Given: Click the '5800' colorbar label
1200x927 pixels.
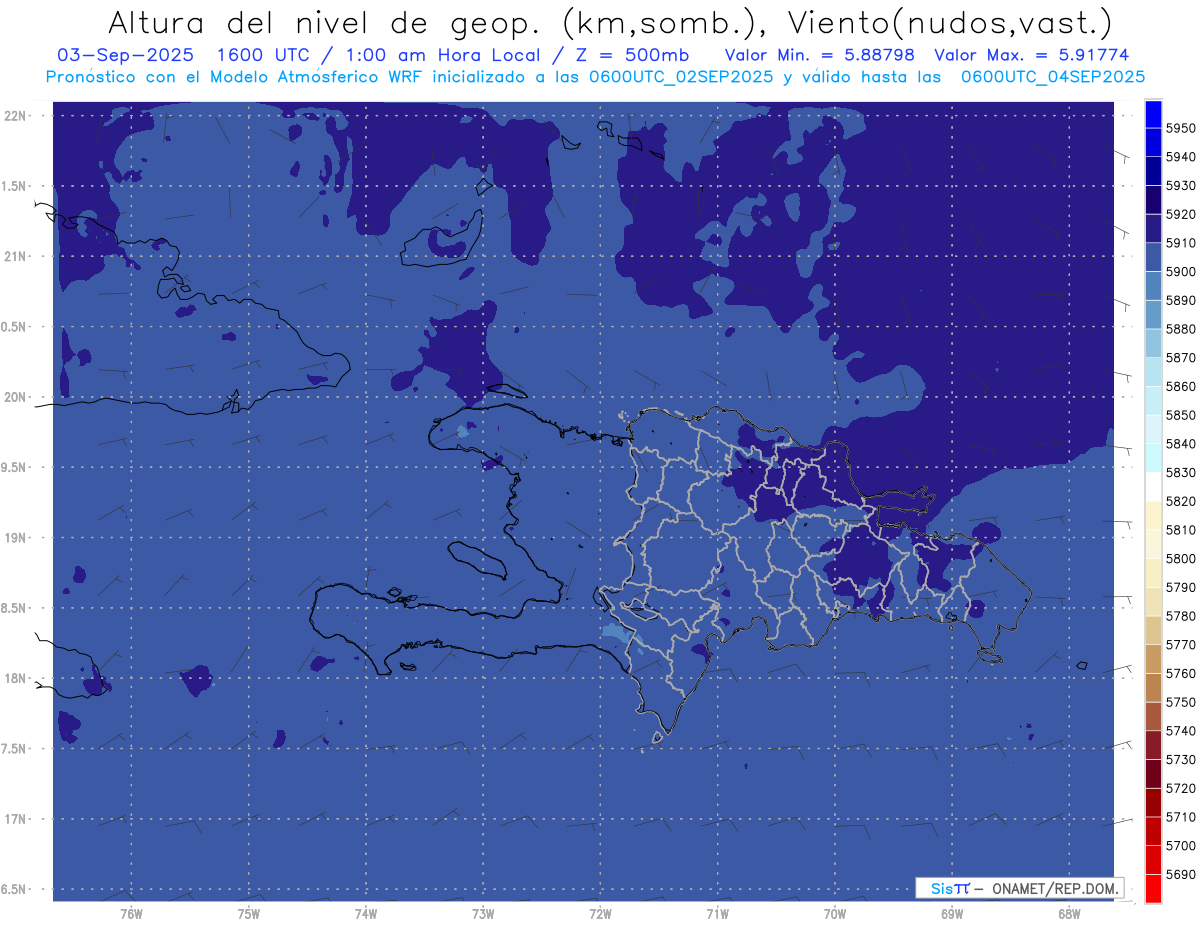Looking at the screenshot, I should [1182, 558].
